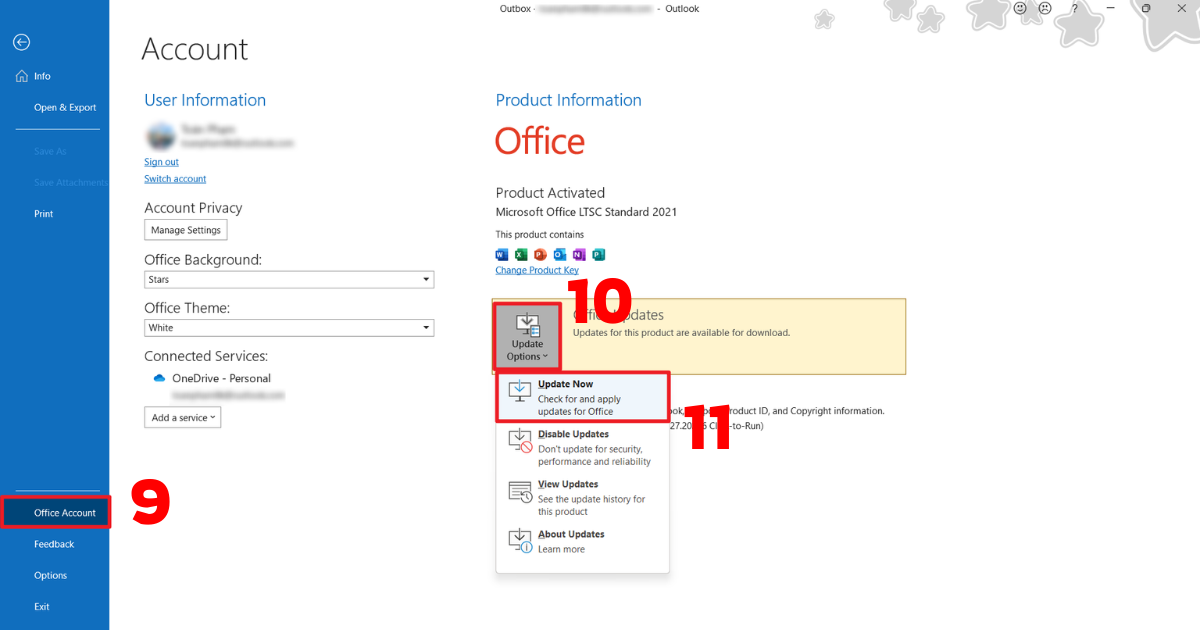Image resolution: width=1200 pixels, height=630 pixels.
Task: Click the 'OneDrive - Personal' service text
Action: (221, 378)
